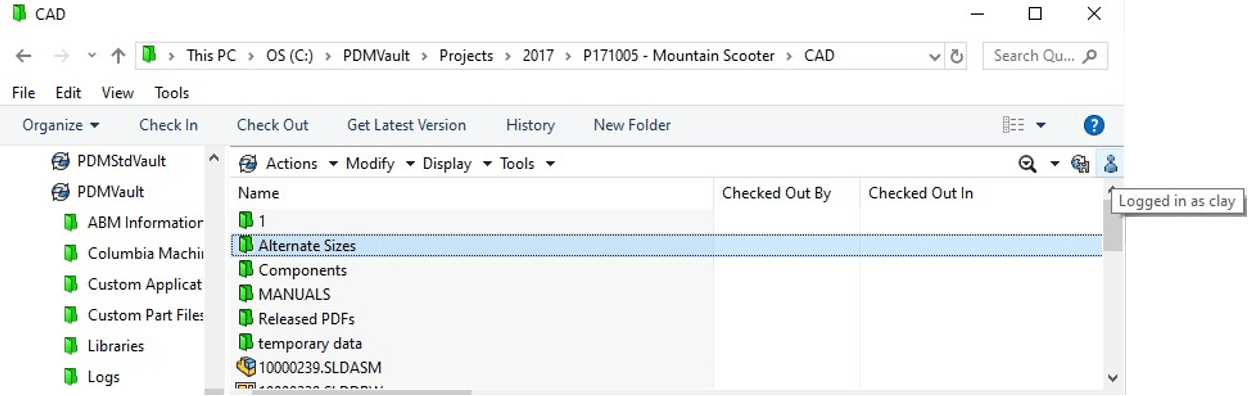Click the Check Out button
1252x396 pixels.
(273, 125)
